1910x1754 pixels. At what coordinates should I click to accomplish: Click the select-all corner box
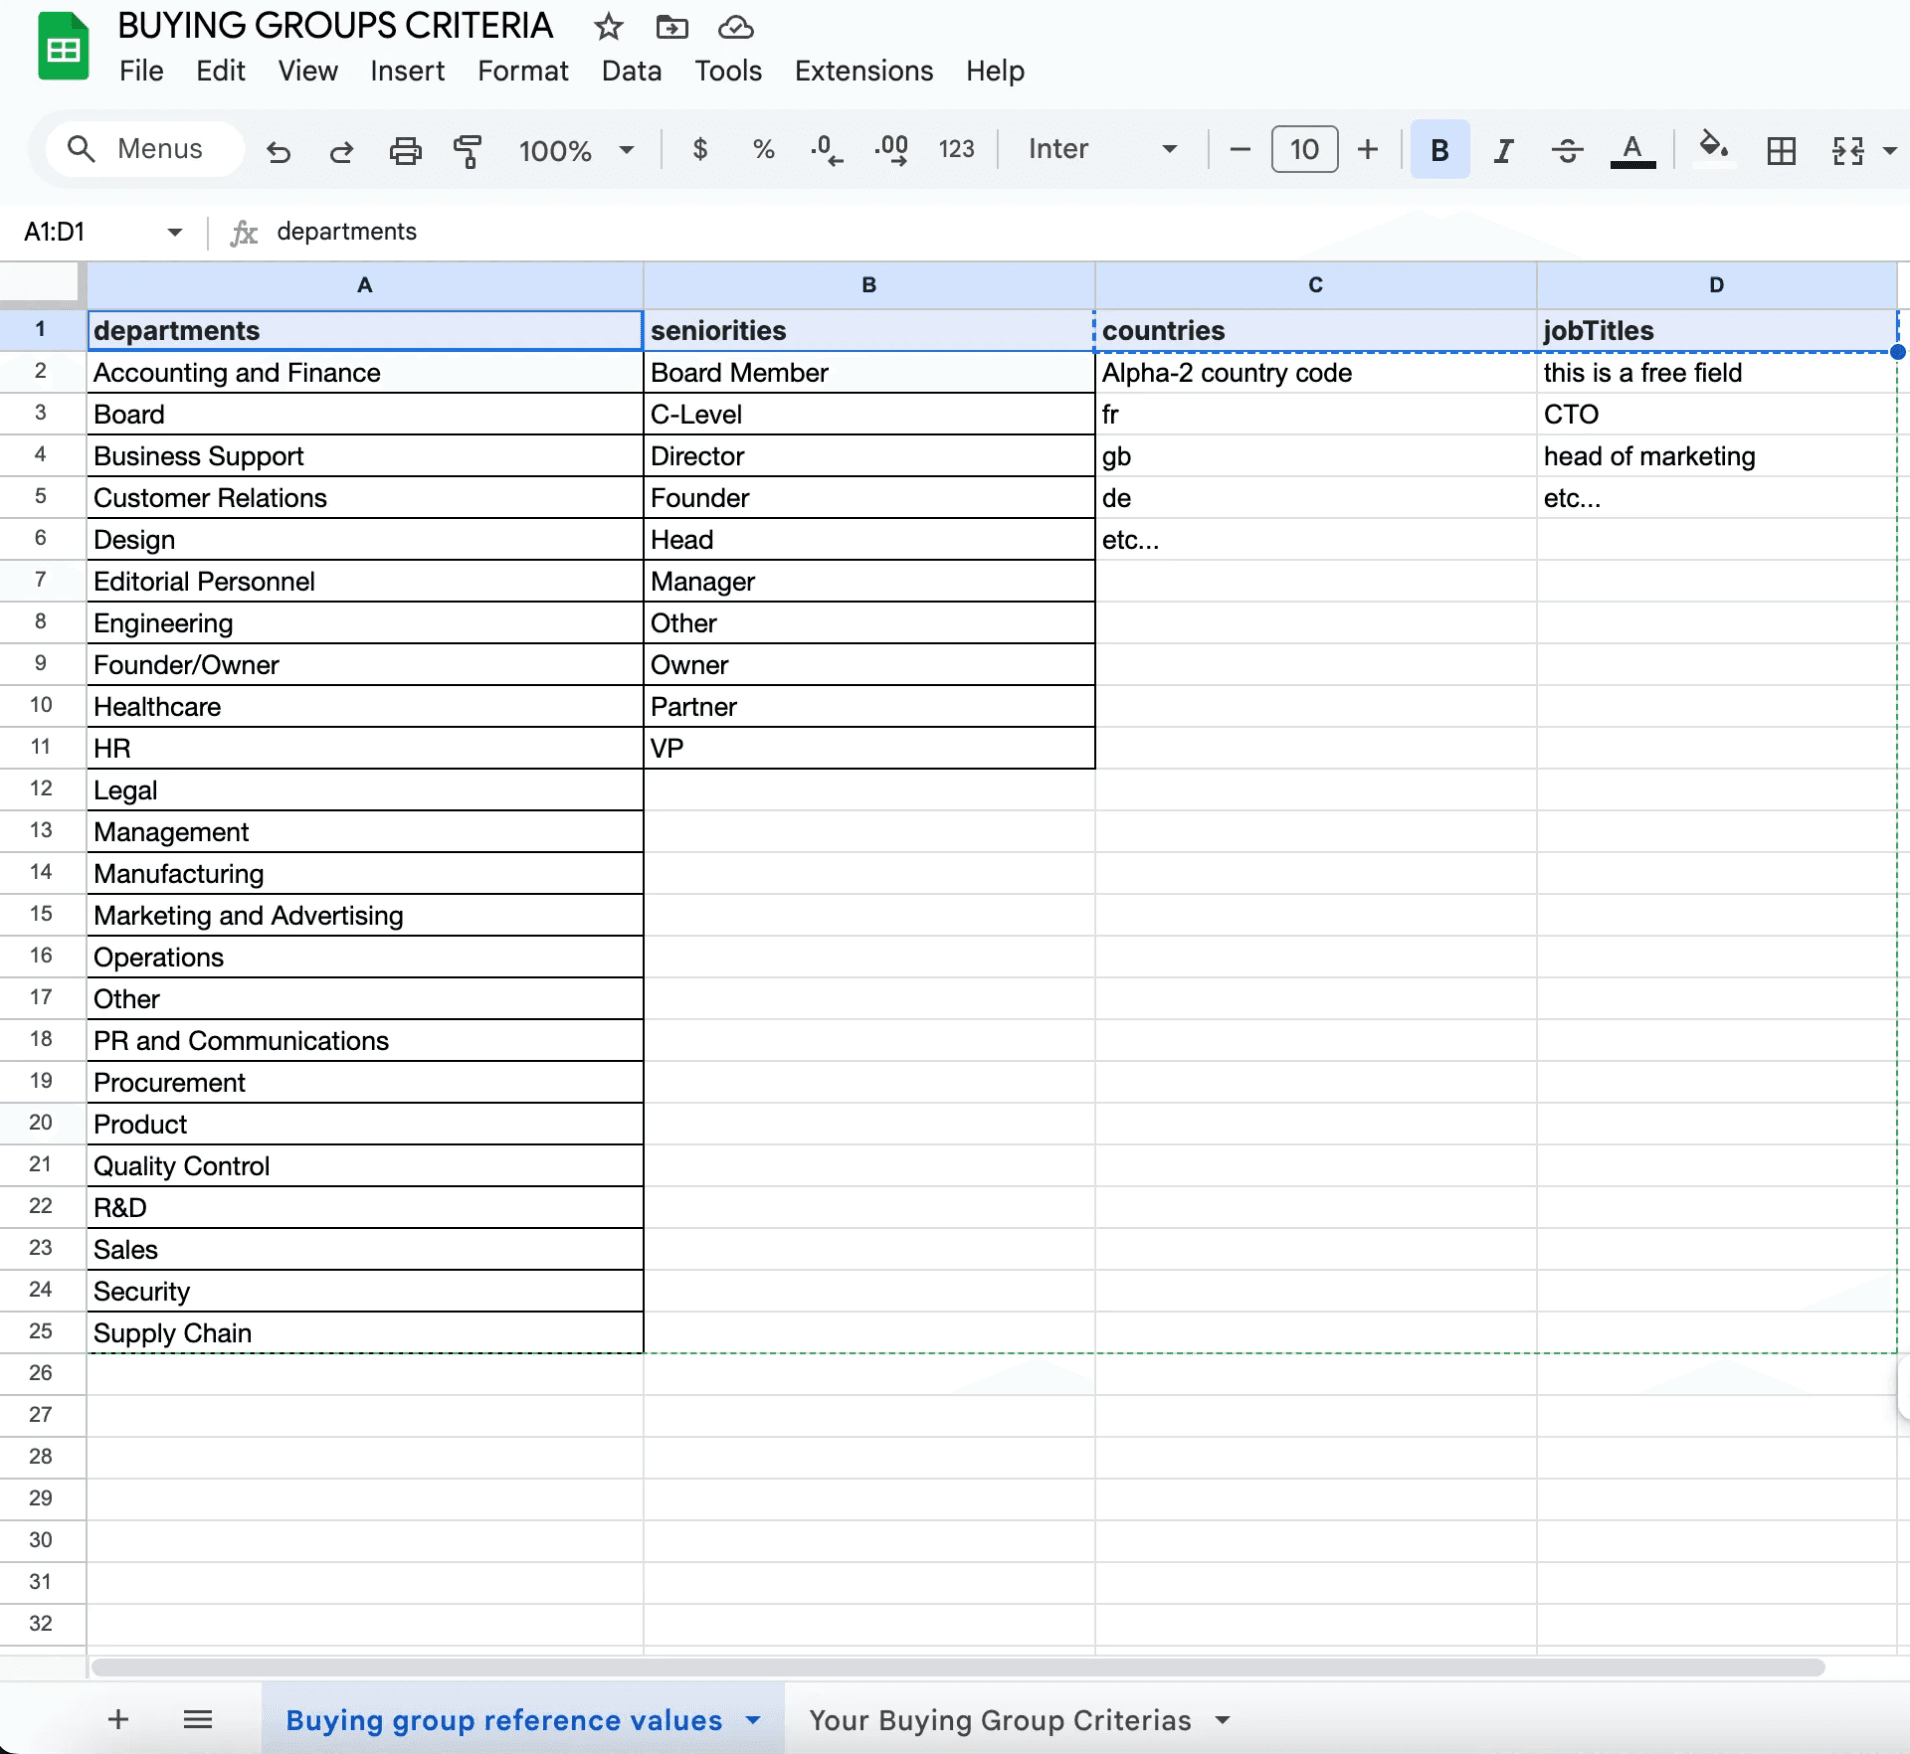pos(40,282)
